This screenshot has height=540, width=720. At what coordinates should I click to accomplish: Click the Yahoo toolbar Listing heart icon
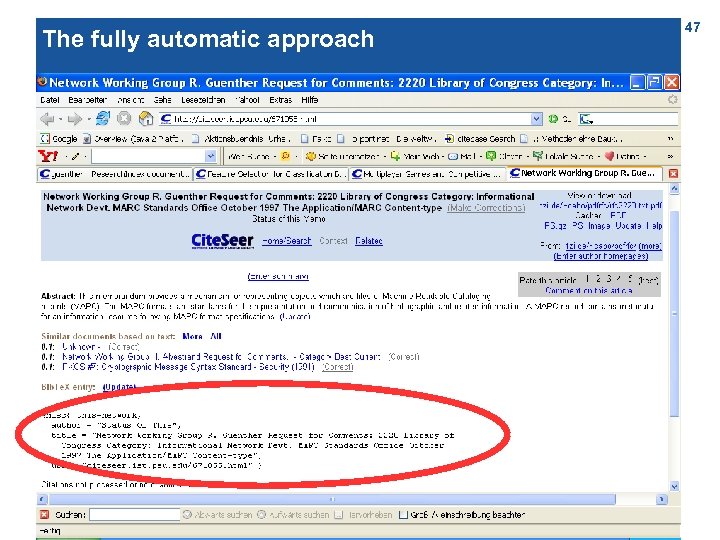point(609,156)
